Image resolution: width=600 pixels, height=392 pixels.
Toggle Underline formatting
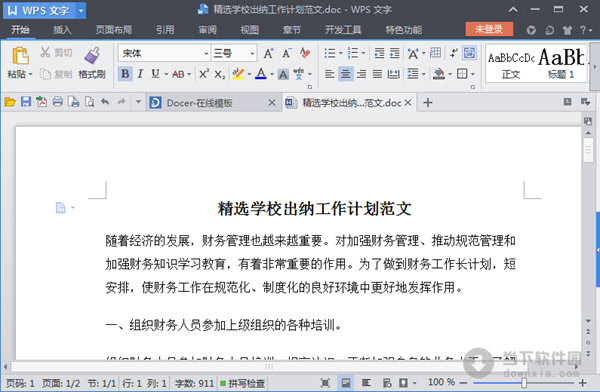click(x=155, y=74)
